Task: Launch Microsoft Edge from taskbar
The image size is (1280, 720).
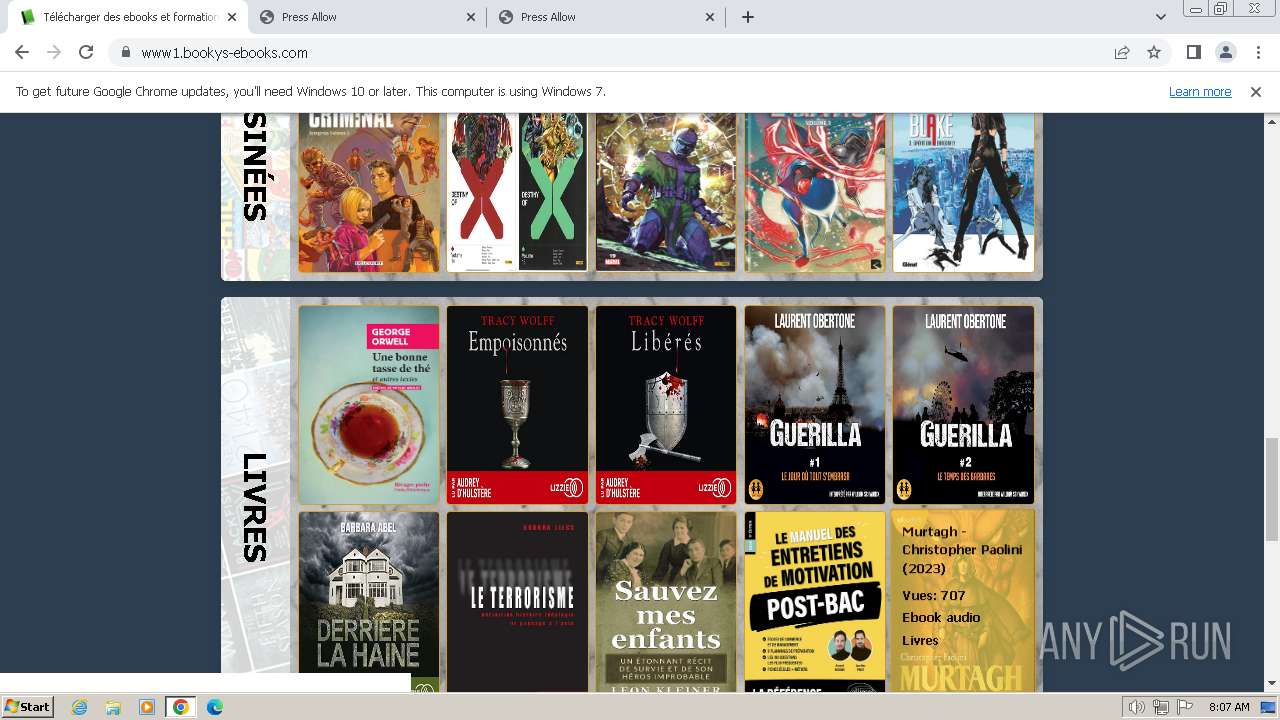Action: [214, 707]
